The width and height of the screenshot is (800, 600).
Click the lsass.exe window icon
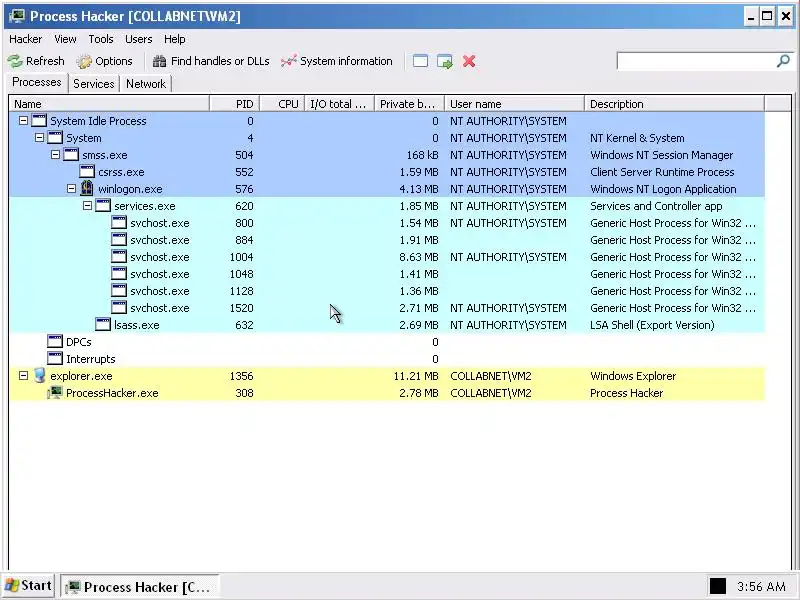(103, 324)
